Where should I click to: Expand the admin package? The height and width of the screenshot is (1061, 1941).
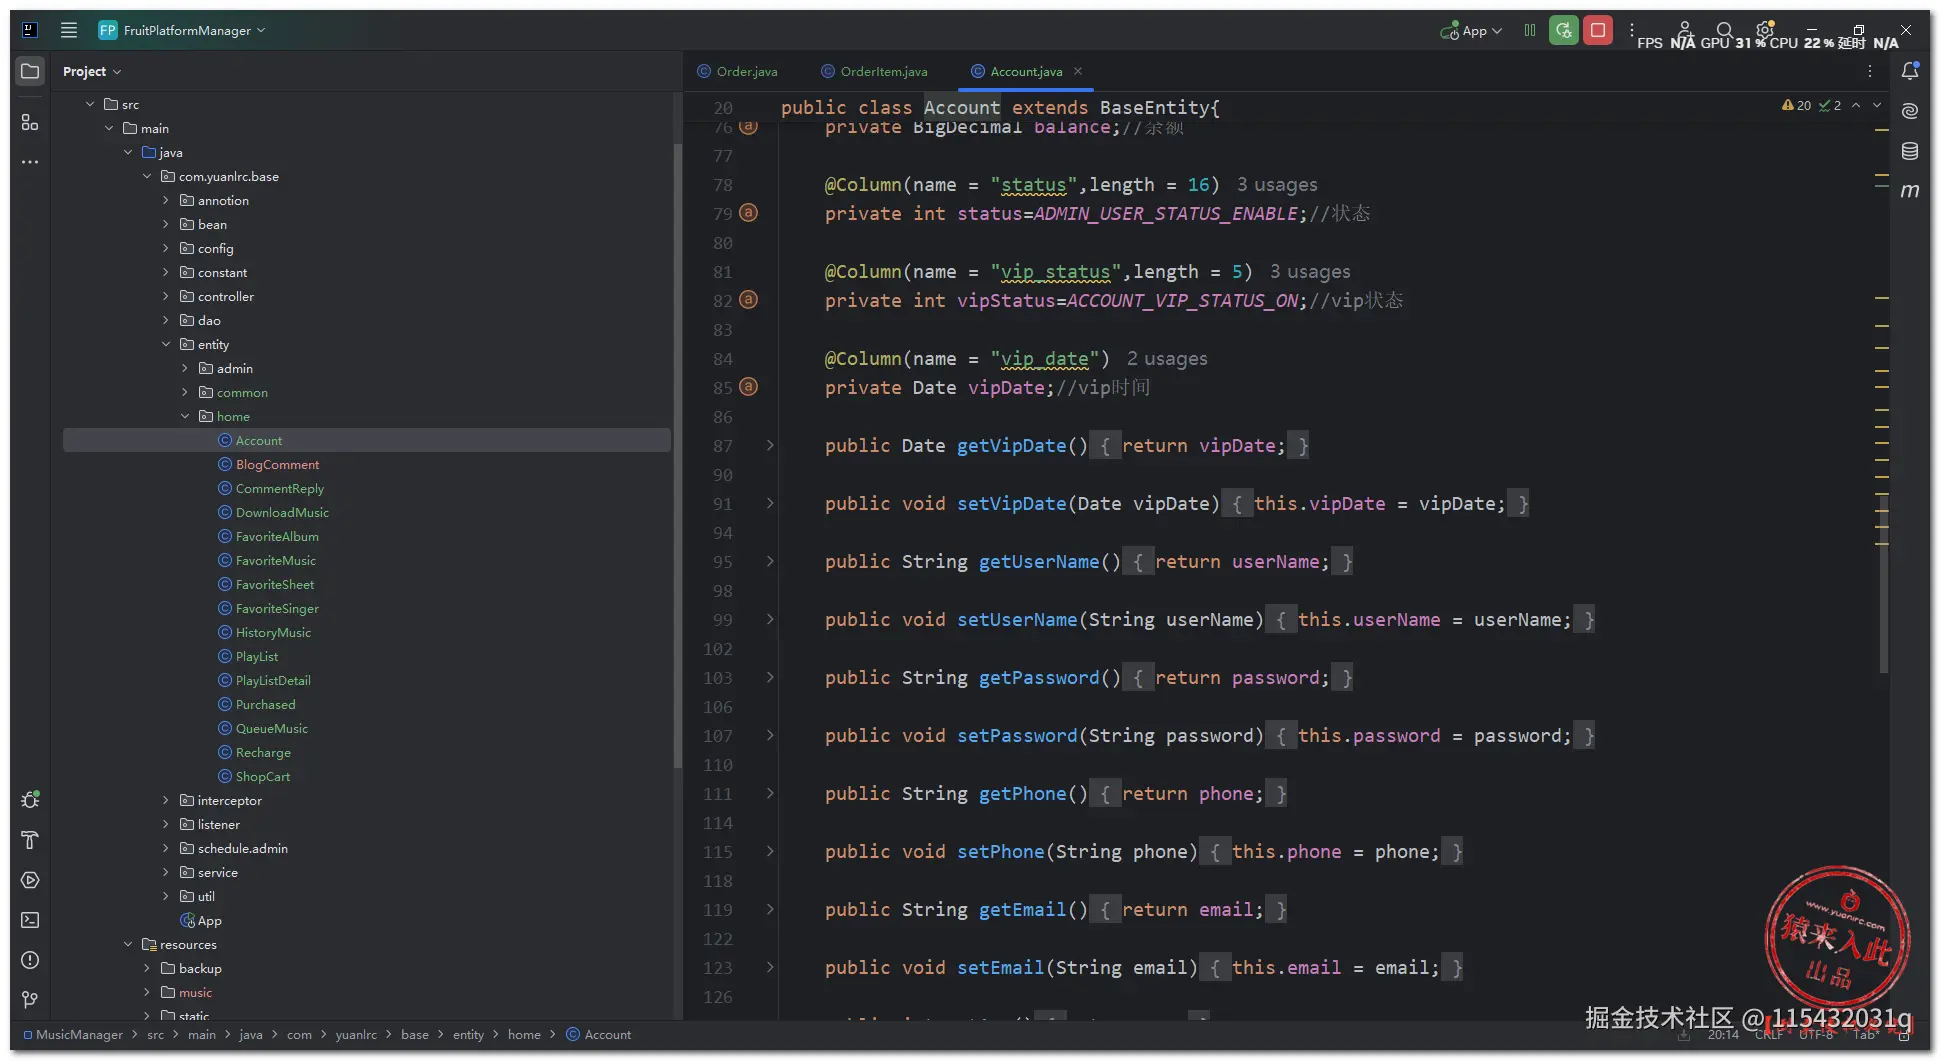pyautogui.click(x=185, y=368)
